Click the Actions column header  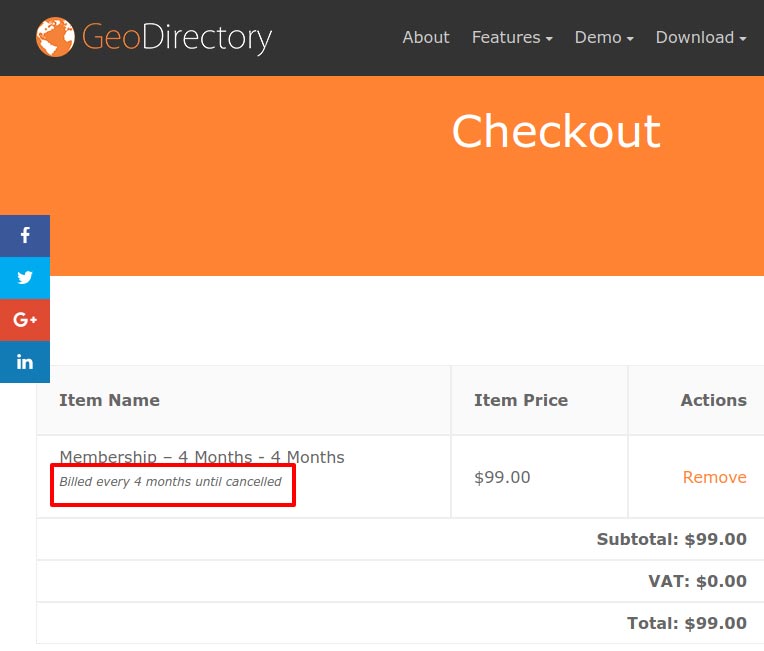pyautogui.click(x=713, y=400)
